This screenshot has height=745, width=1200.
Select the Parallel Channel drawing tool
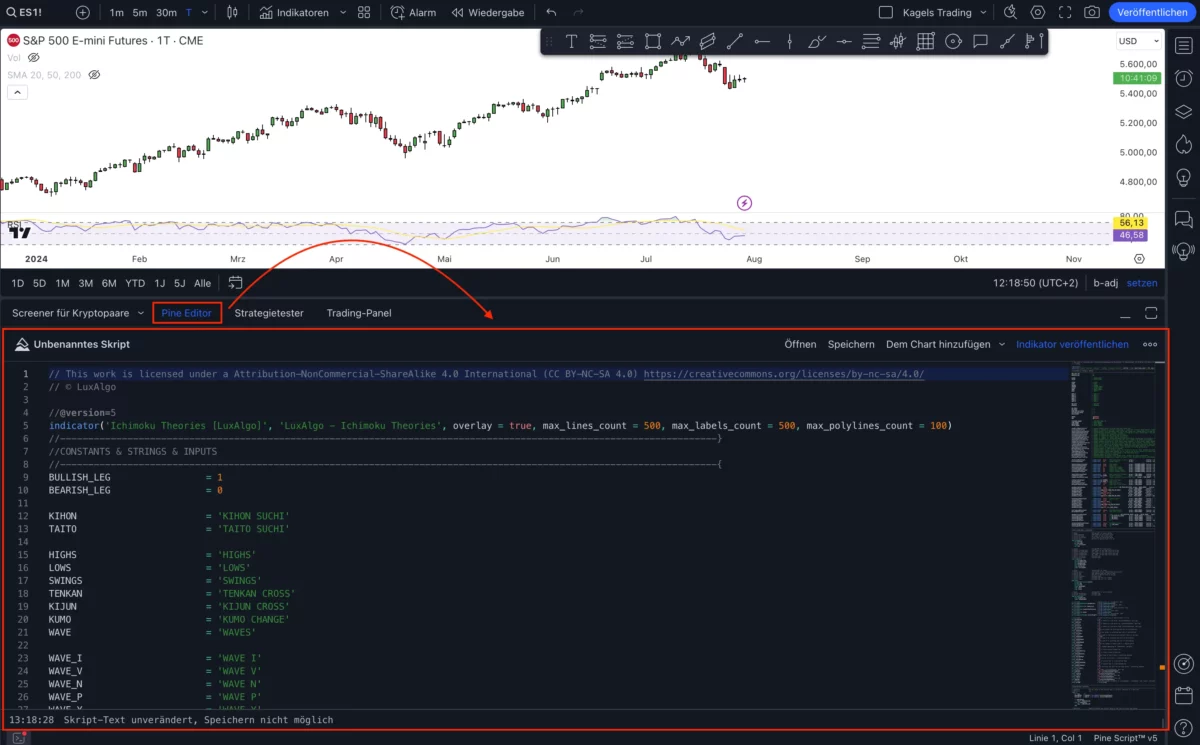[708, 41]
